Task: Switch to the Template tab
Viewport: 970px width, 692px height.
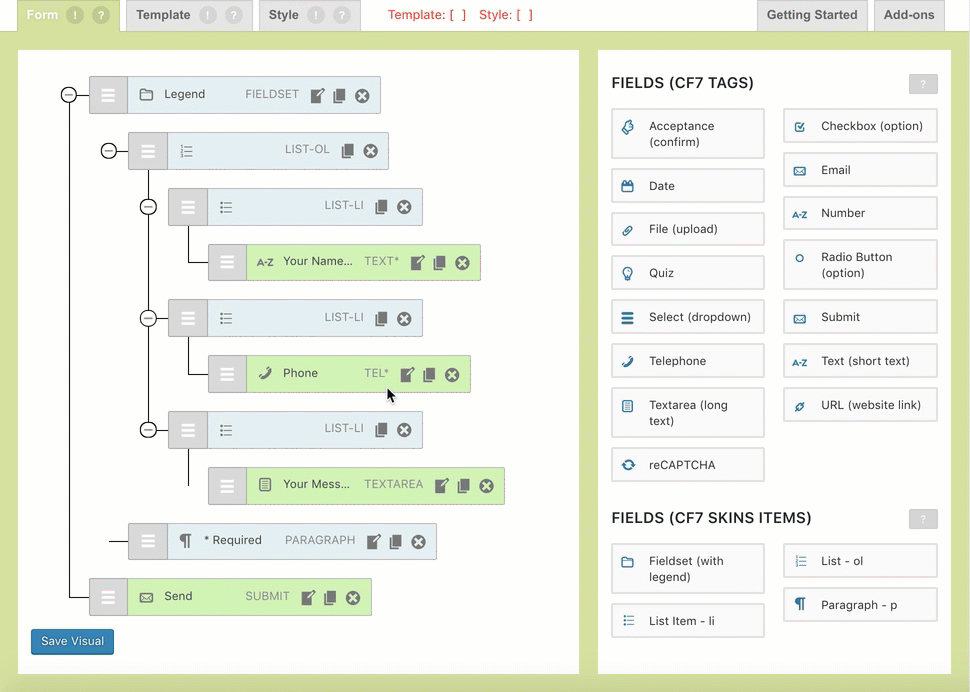Action: 163,15
